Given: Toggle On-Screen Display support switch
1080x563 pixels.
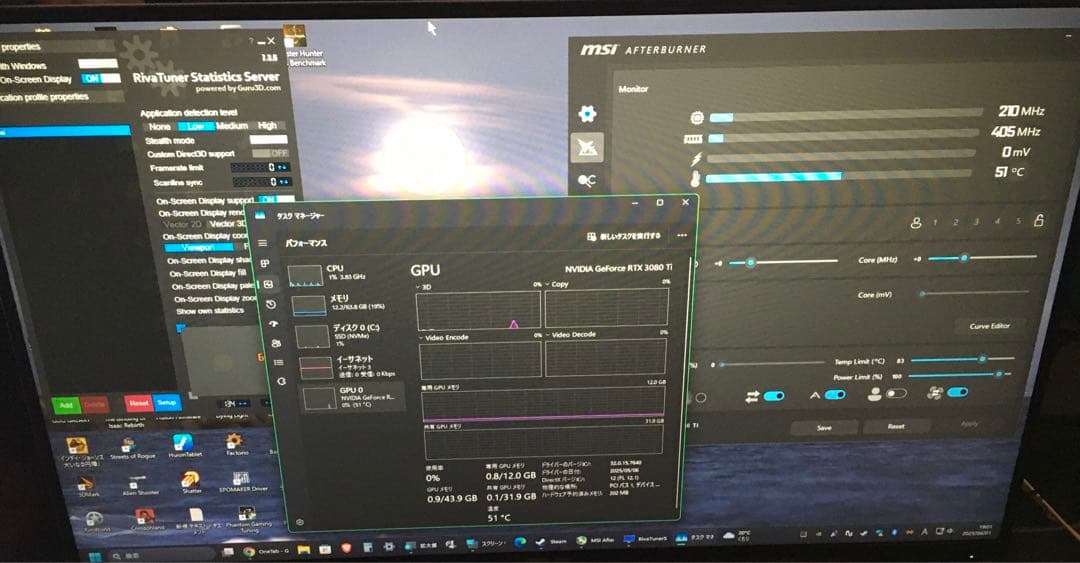Looking at the screenshot, I should point(277,200).
